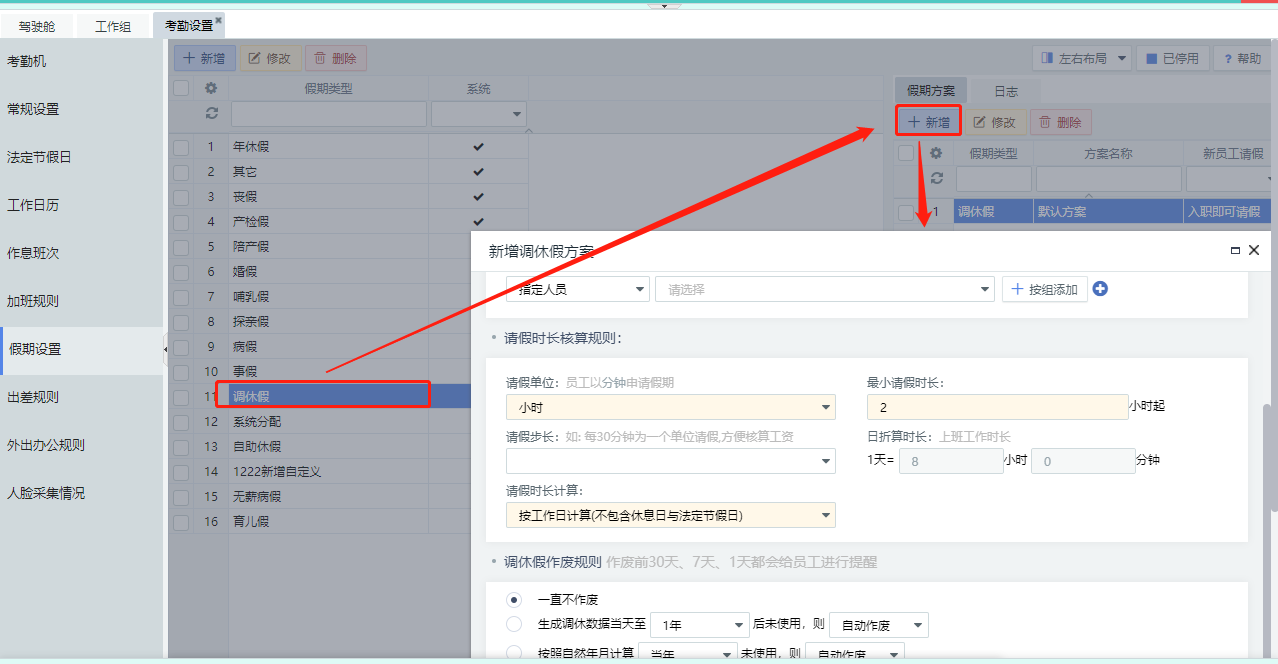Screen dimensions: 1278x664
Task: Open the 请假时长计算 dropdown
Action: [x=671, y=515]
